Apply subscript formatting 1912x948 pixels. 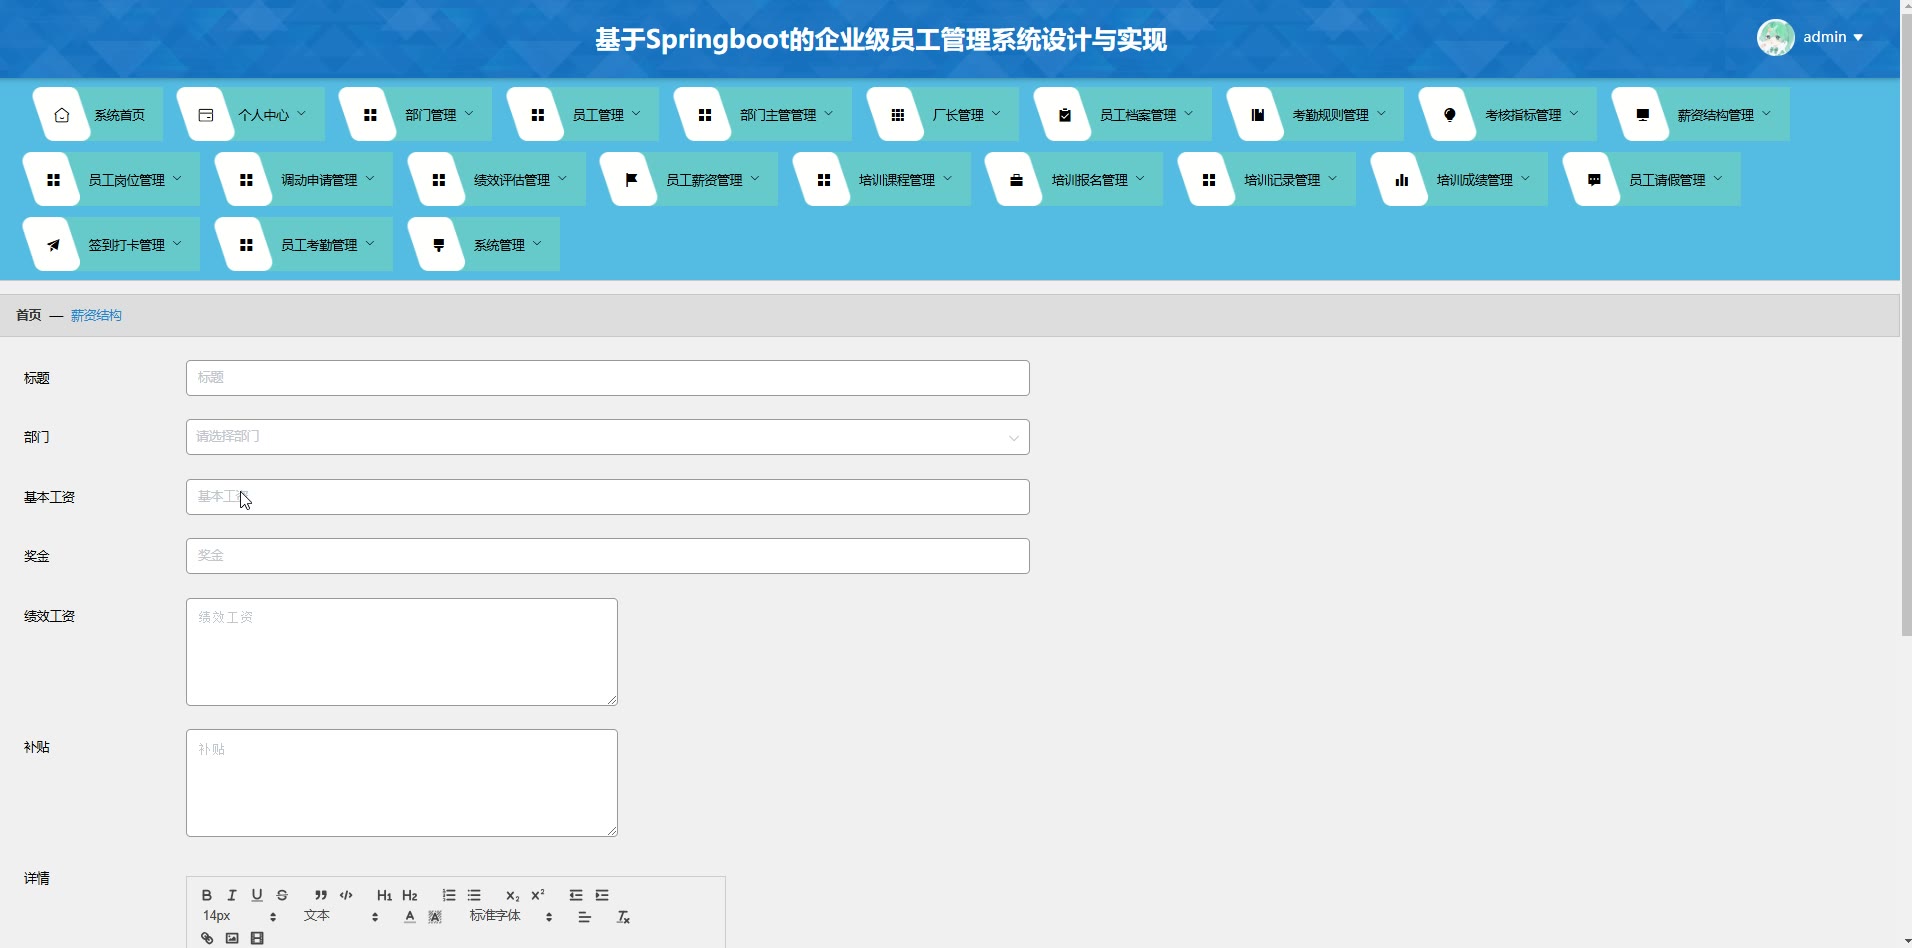click(x=512, y=895)
